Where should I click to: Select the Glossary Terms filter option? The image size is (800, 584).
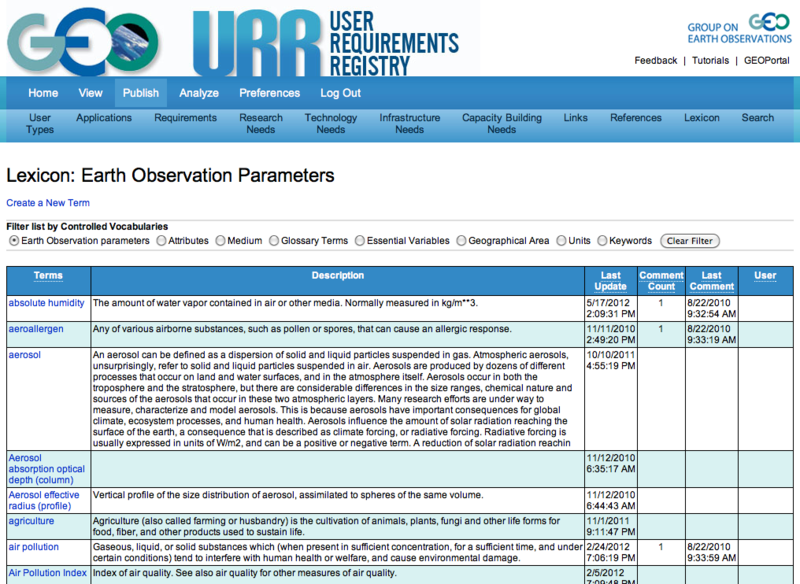tap(275, 241)
